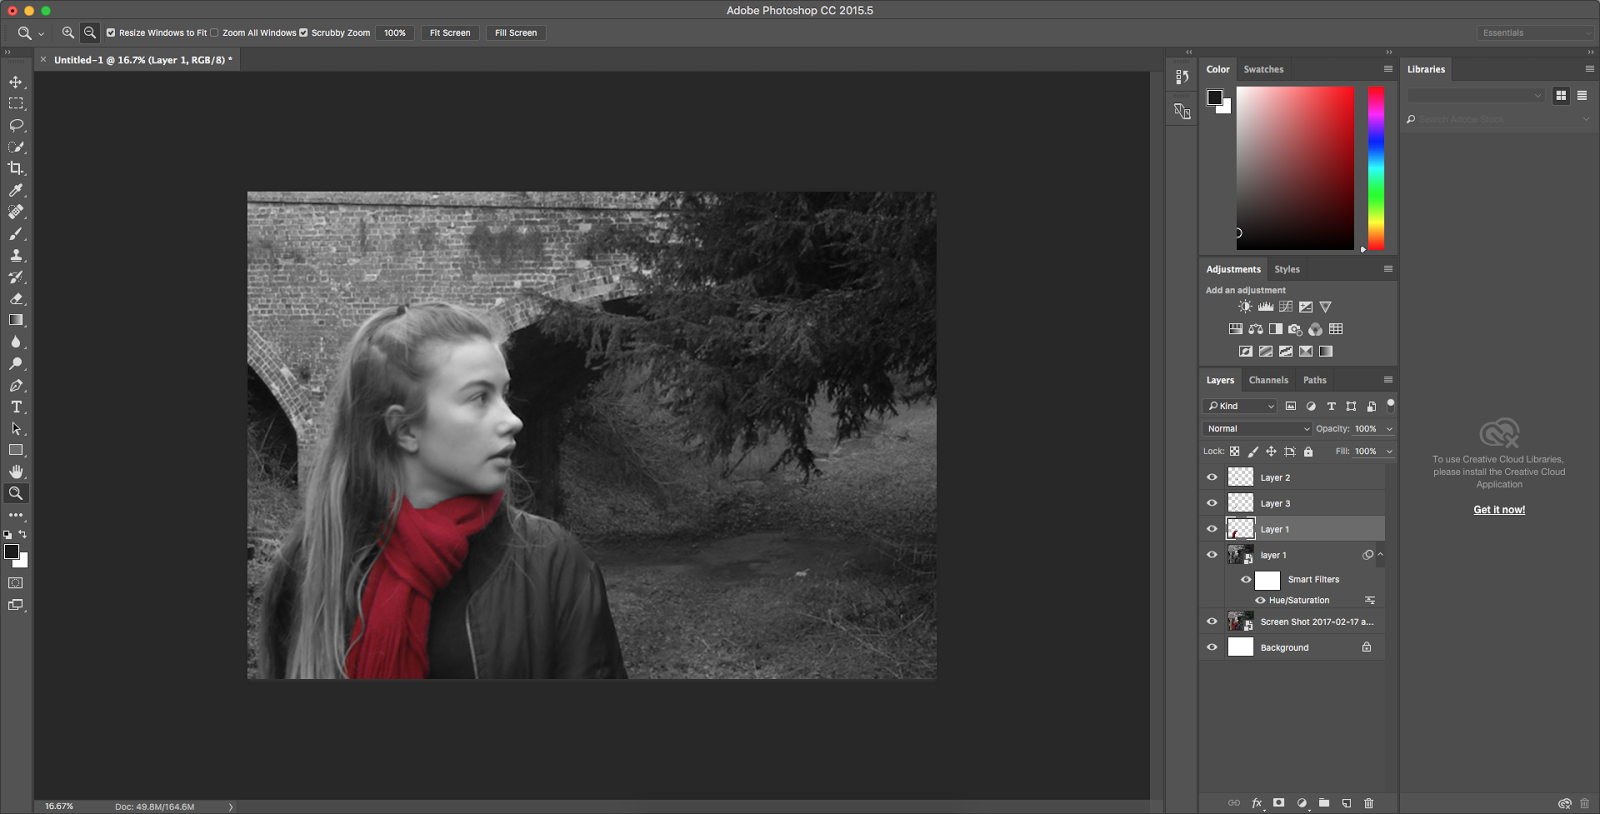Select the Crop tool
The height and width of the screenshot is (814, 1600).
coord(16,168)
